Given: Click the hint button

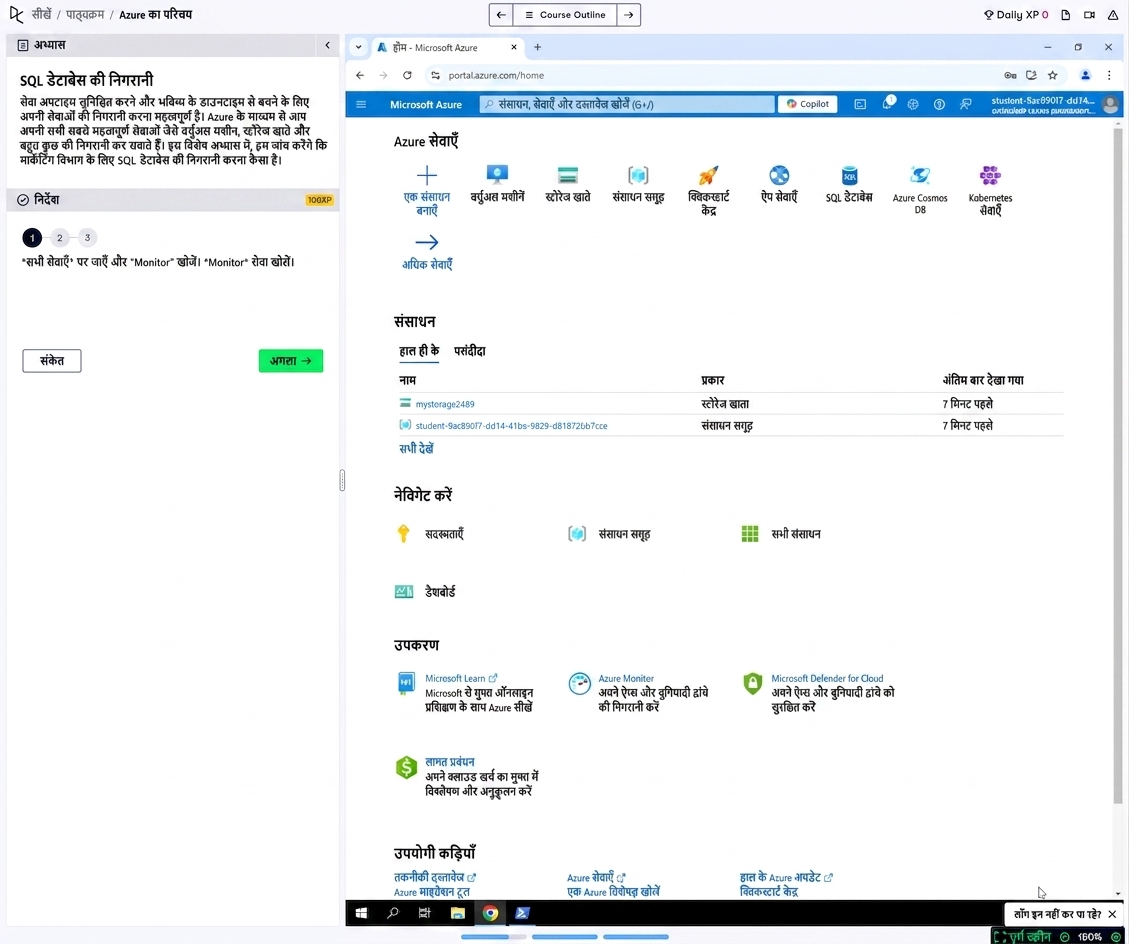Looking at the screenshot, I should coord(52,361).
